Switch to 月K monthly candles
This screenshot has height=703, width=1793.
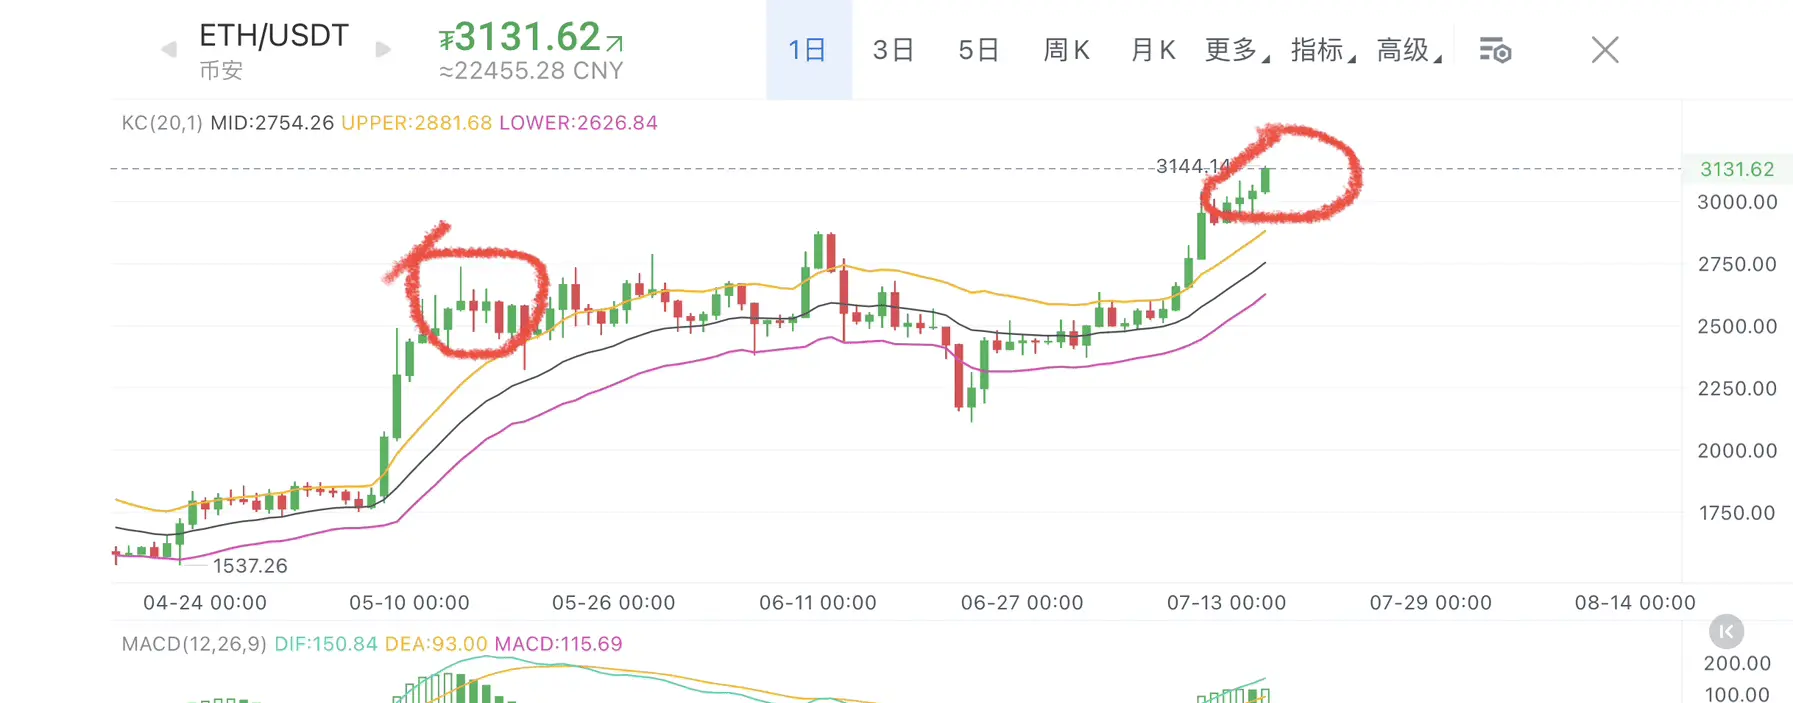(x=1152, y=50)
